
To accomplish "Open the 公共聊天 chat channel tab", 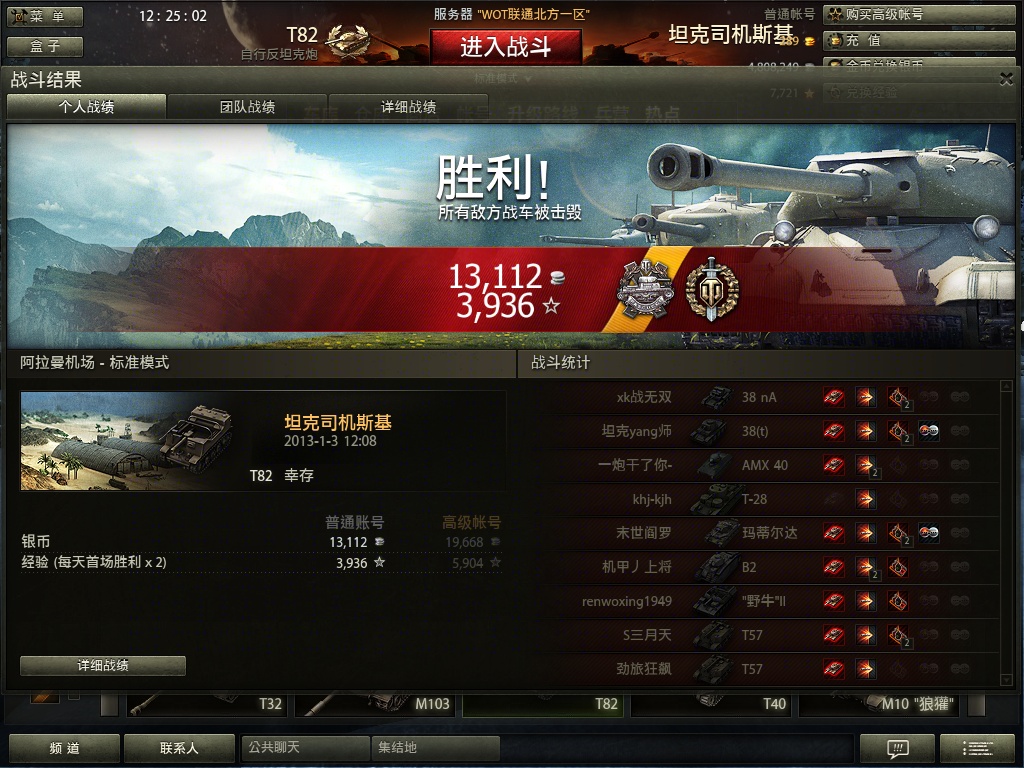I will (x=305, y=747).
